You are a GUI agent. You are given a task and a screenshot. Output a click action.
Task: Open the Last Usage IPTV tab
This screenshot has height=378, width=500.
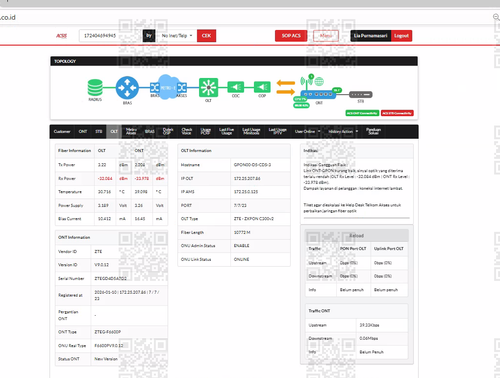(x=277, y=132)
